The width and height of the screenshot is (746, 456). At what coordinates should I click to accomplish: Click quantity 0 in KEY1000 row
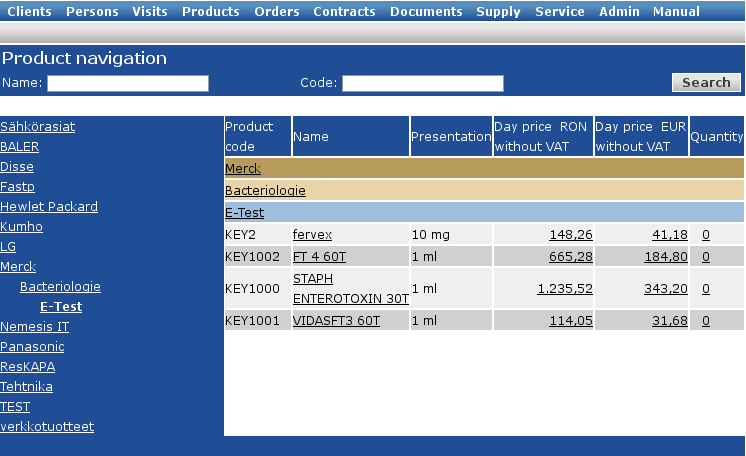coord(706,288)
